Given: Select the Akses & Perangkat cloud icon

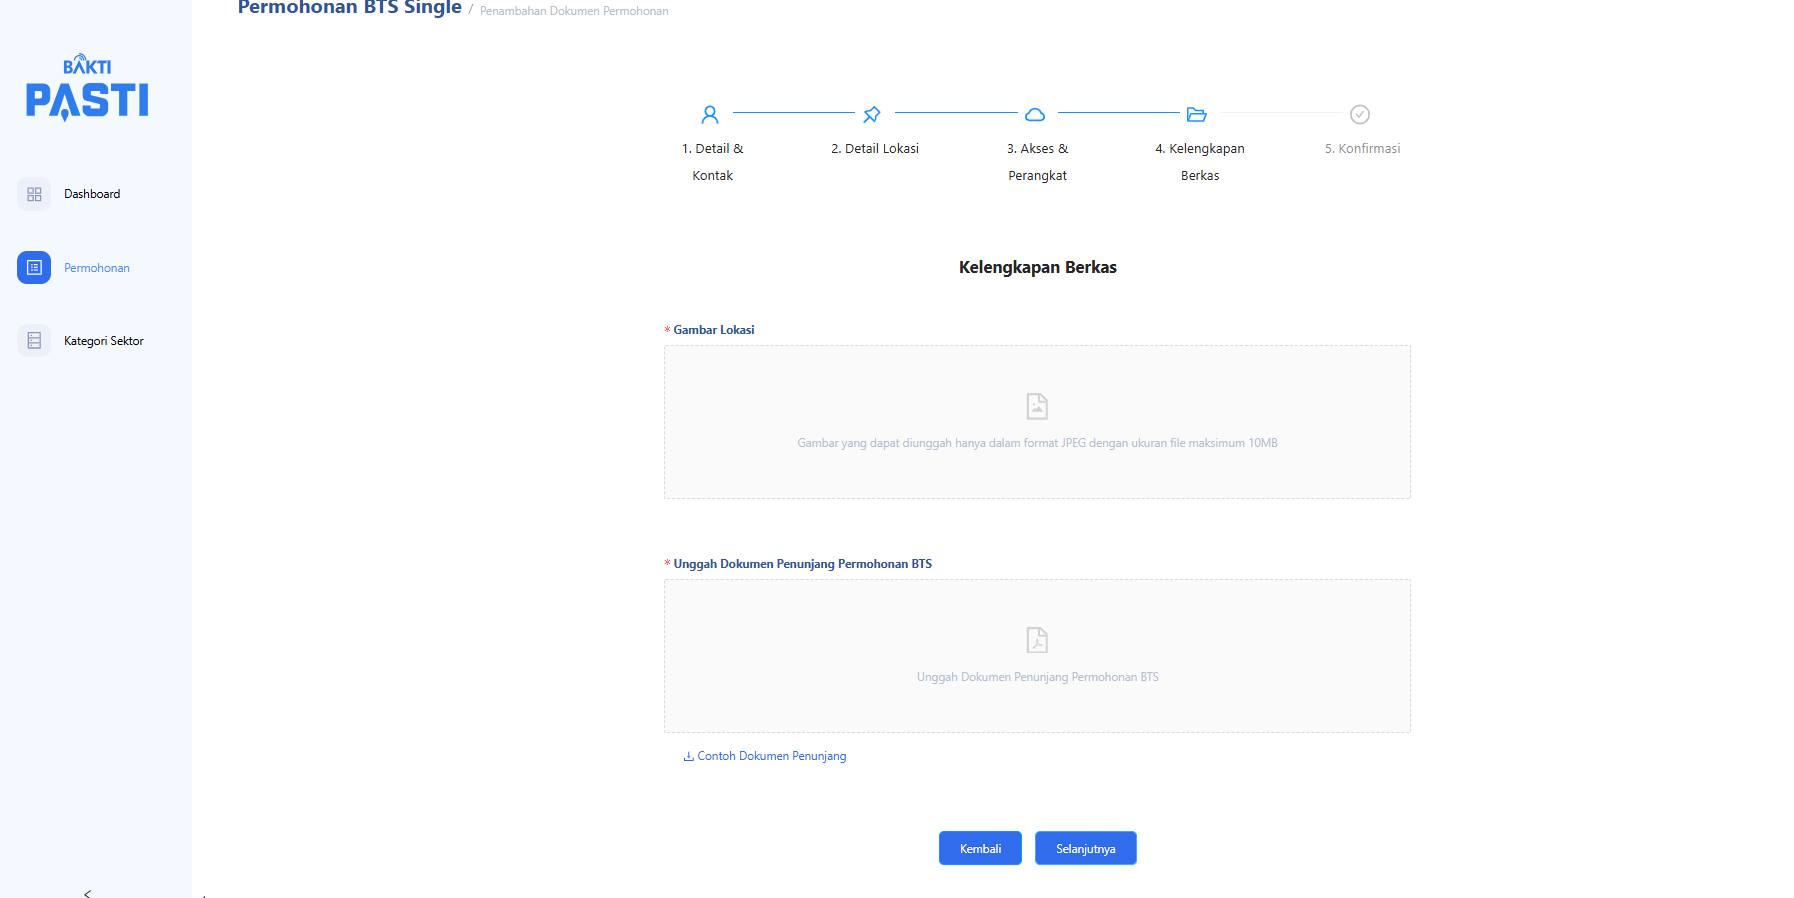Looking at the screenshot, I should coord(1035,115).
